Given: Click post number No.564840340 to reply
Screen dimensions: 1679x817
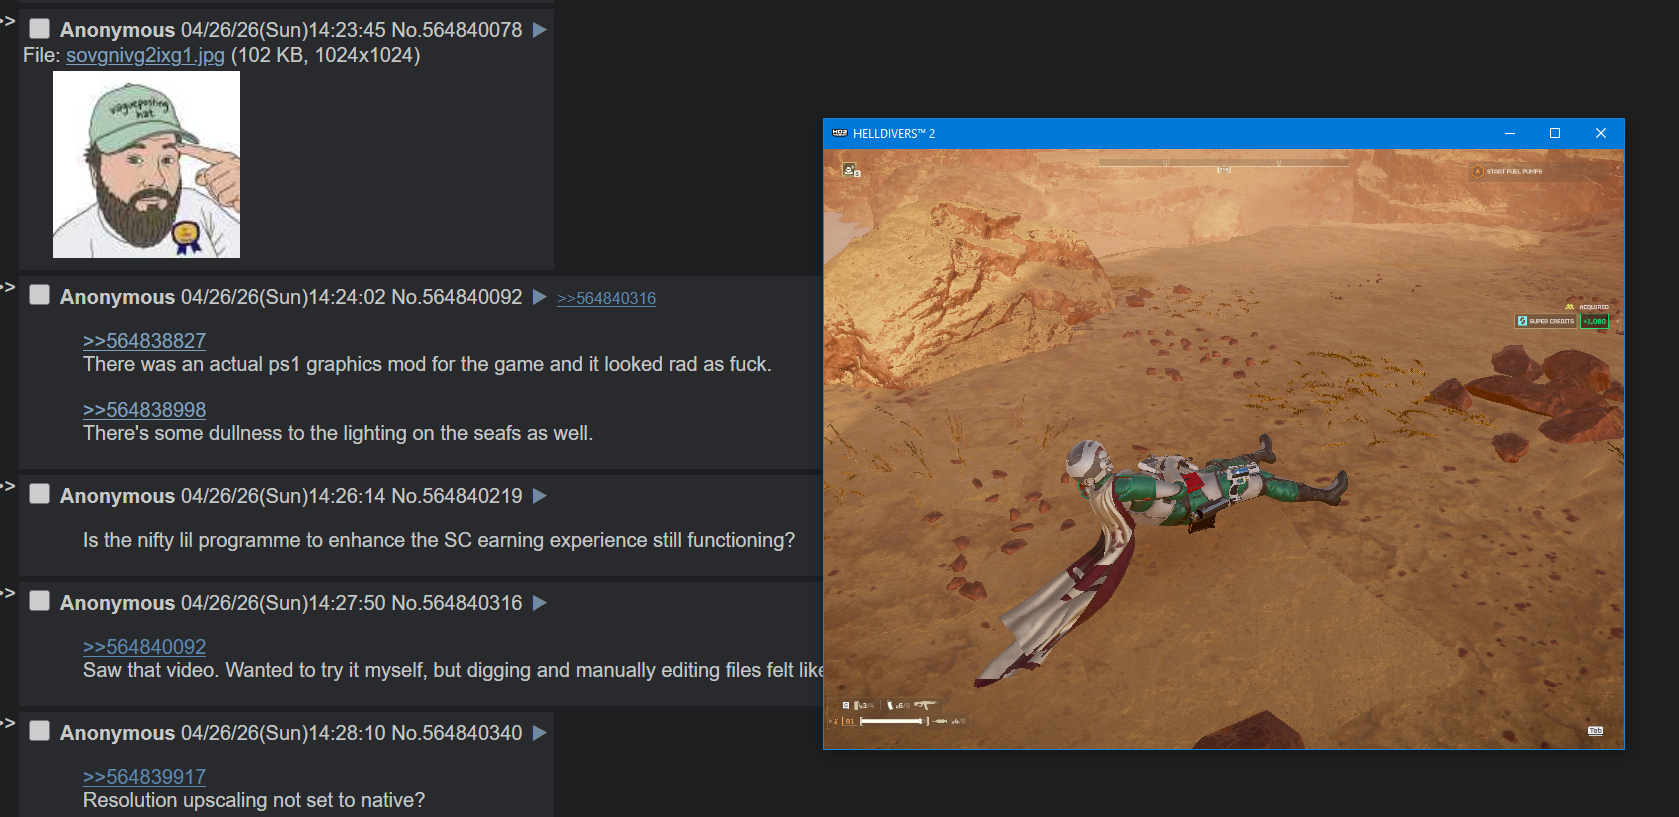Looking at the screenshot, I should (x=456, y=733).
